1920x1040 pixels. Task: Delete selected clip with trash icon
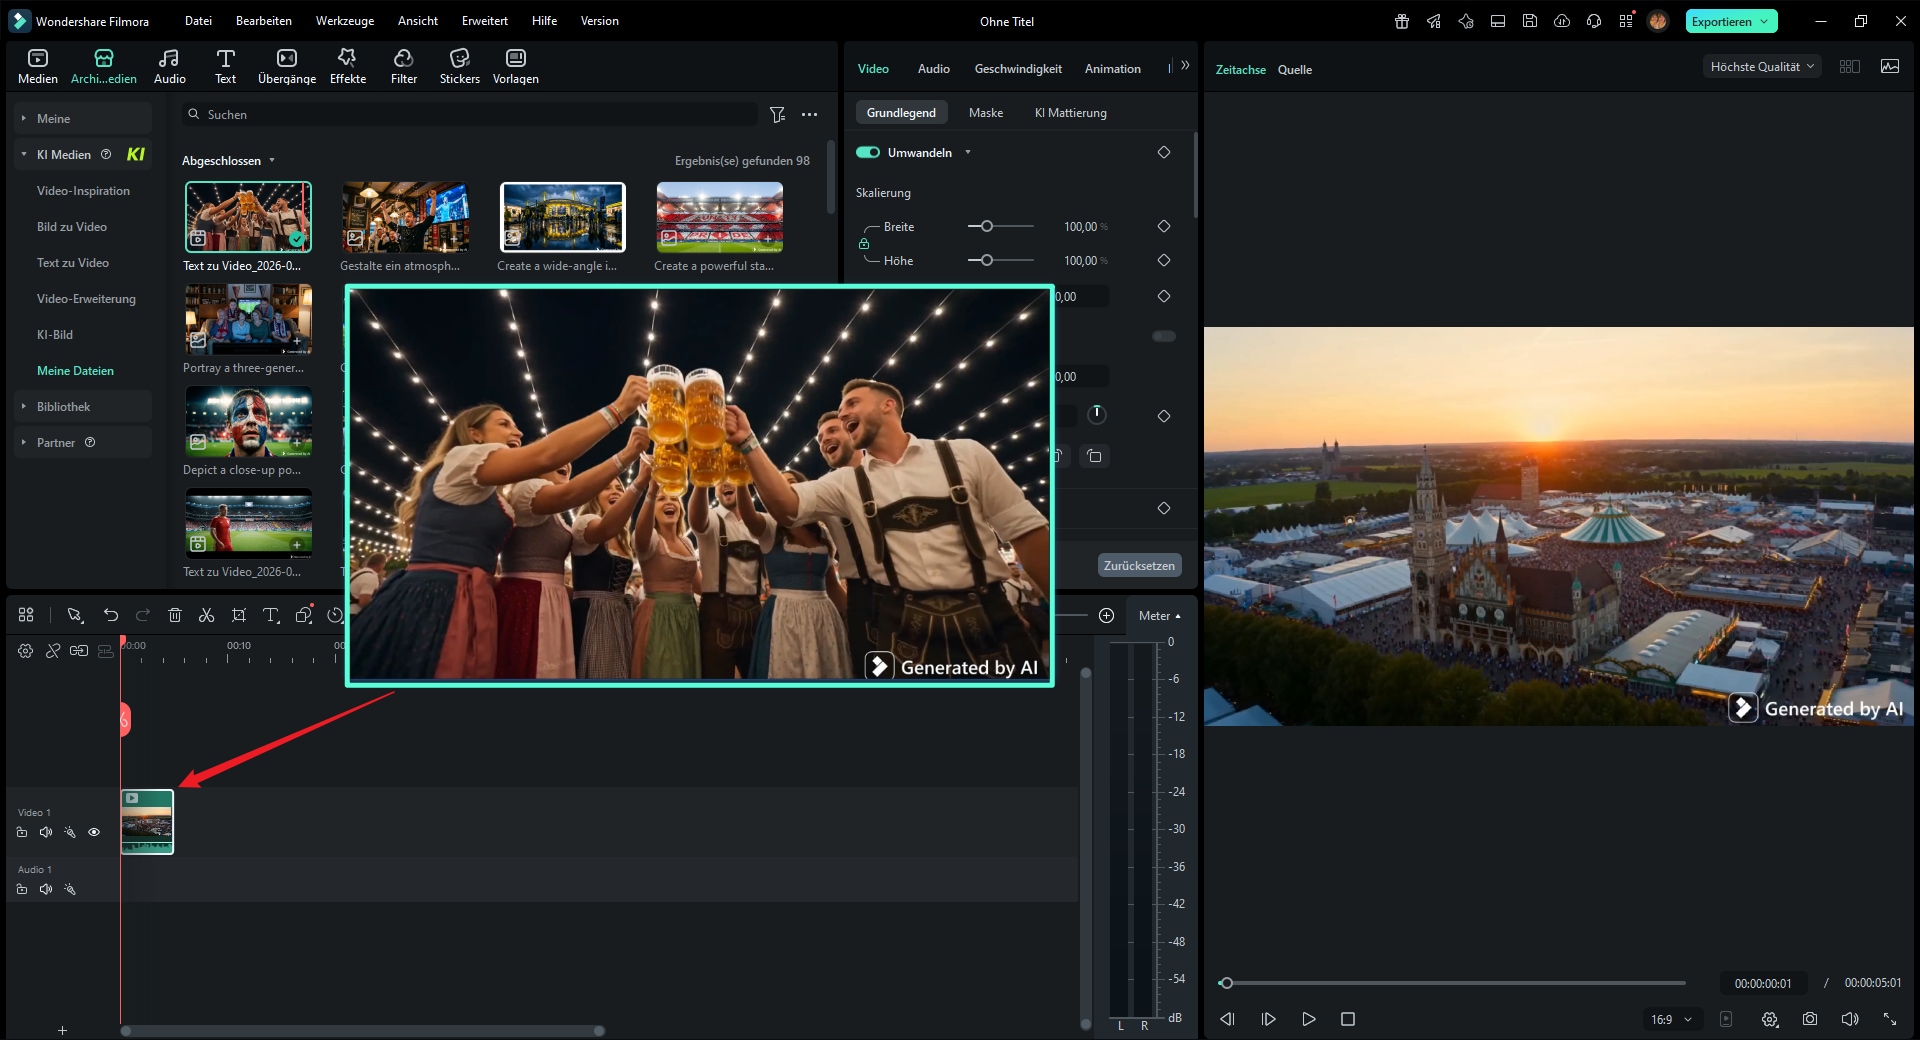(x=175, y=615)
